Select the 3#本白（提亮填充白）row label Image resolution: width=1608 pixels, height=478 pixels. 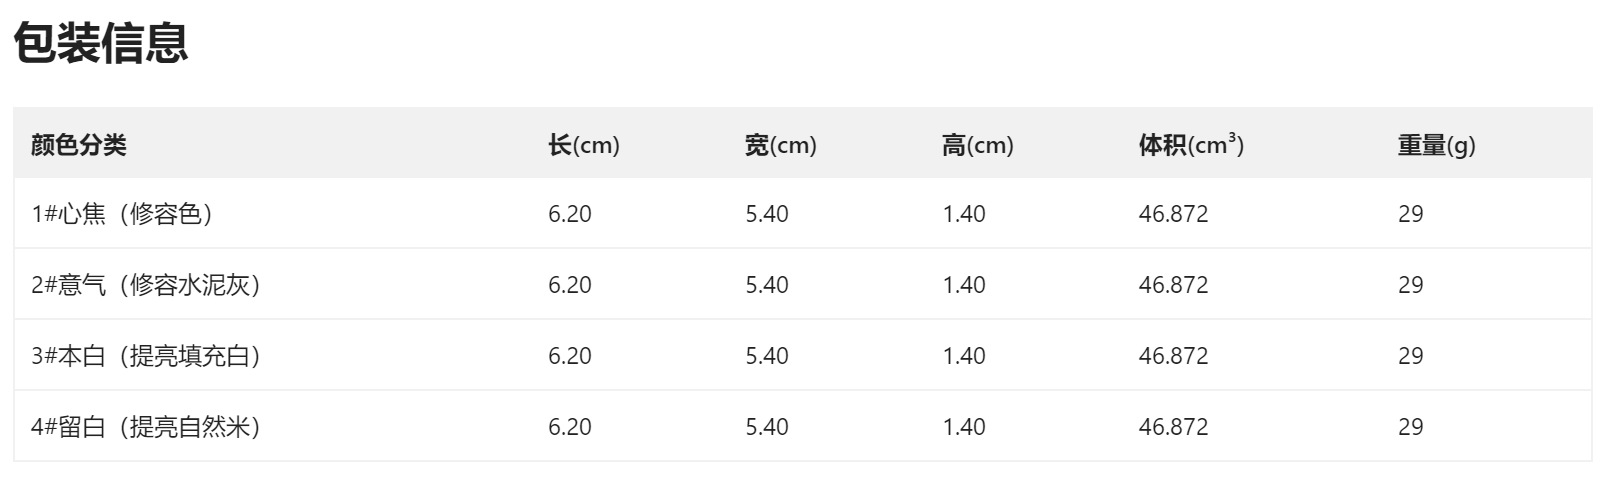coord(146,356)
